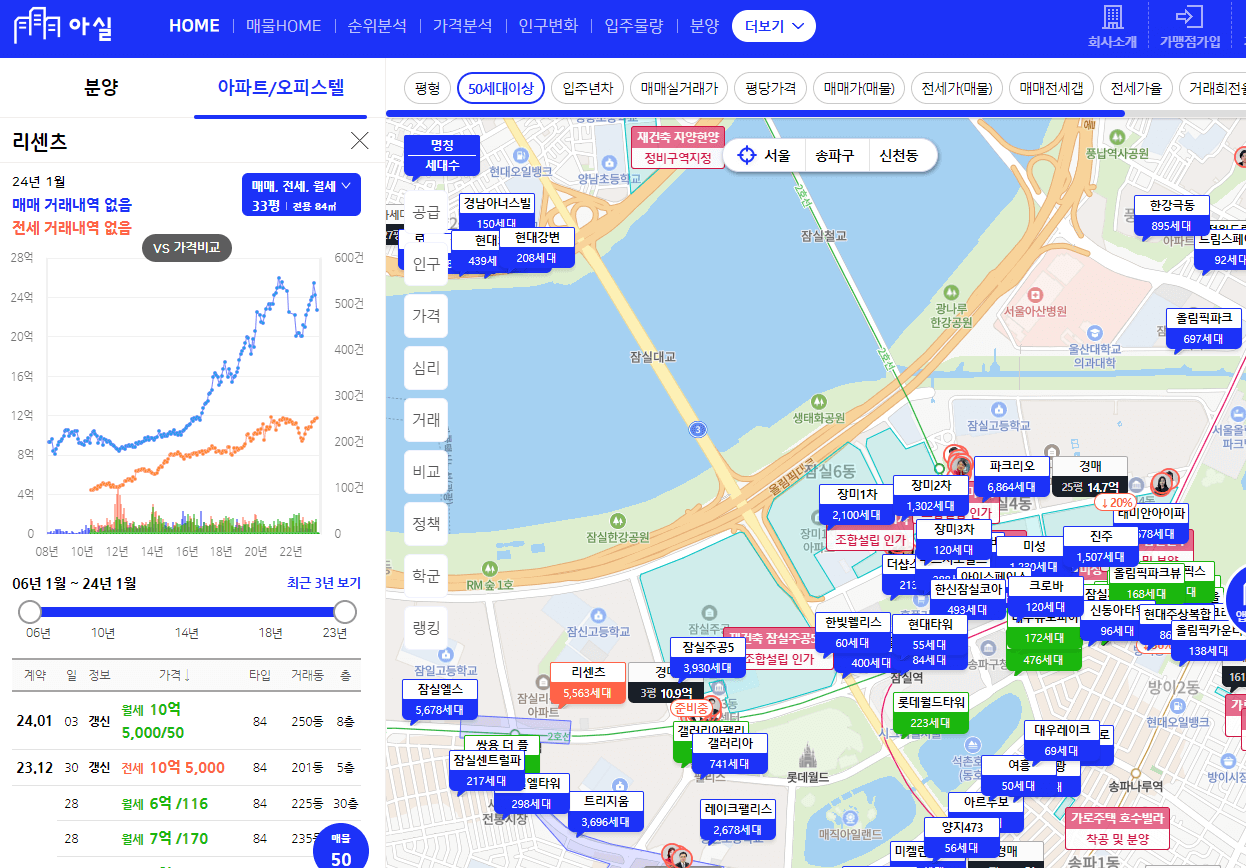Open the 랭킹 side menu button
The image size is (1246, 868).
(426, 628)
